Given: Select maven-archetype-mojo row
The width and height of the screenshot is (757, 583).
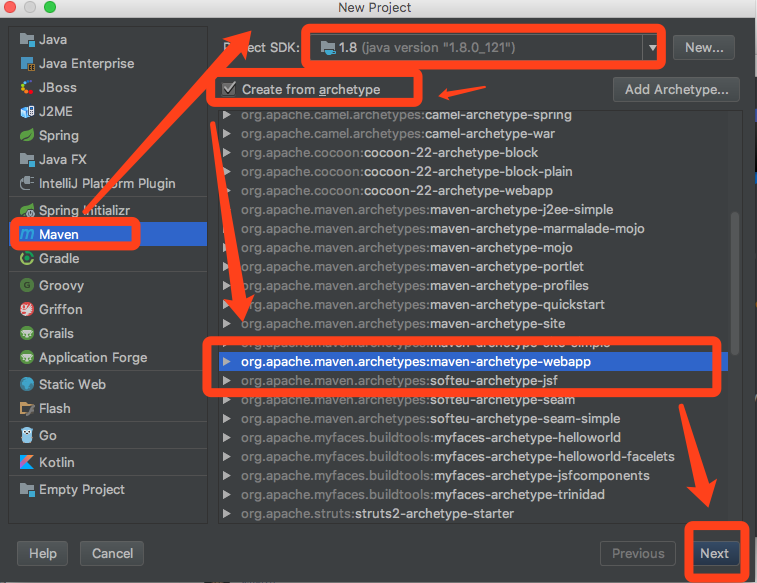Looking at the screenshot, I should (473, 248).
